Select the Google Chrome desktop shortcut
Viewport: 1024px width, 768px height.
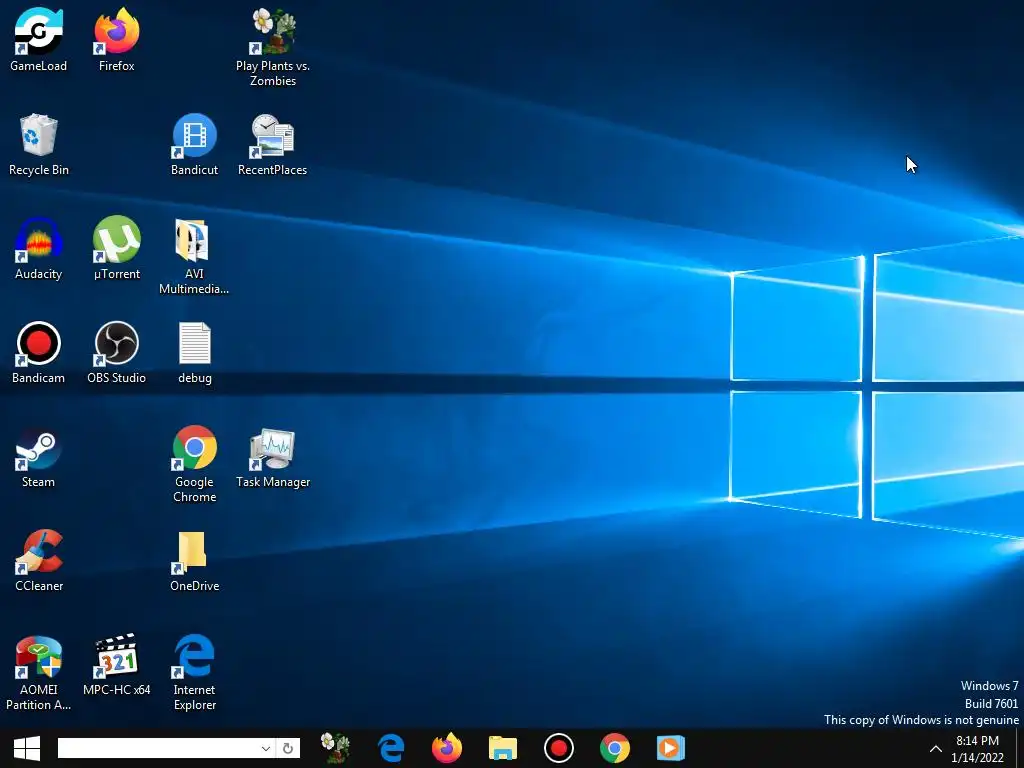click(x=195, y=464)
